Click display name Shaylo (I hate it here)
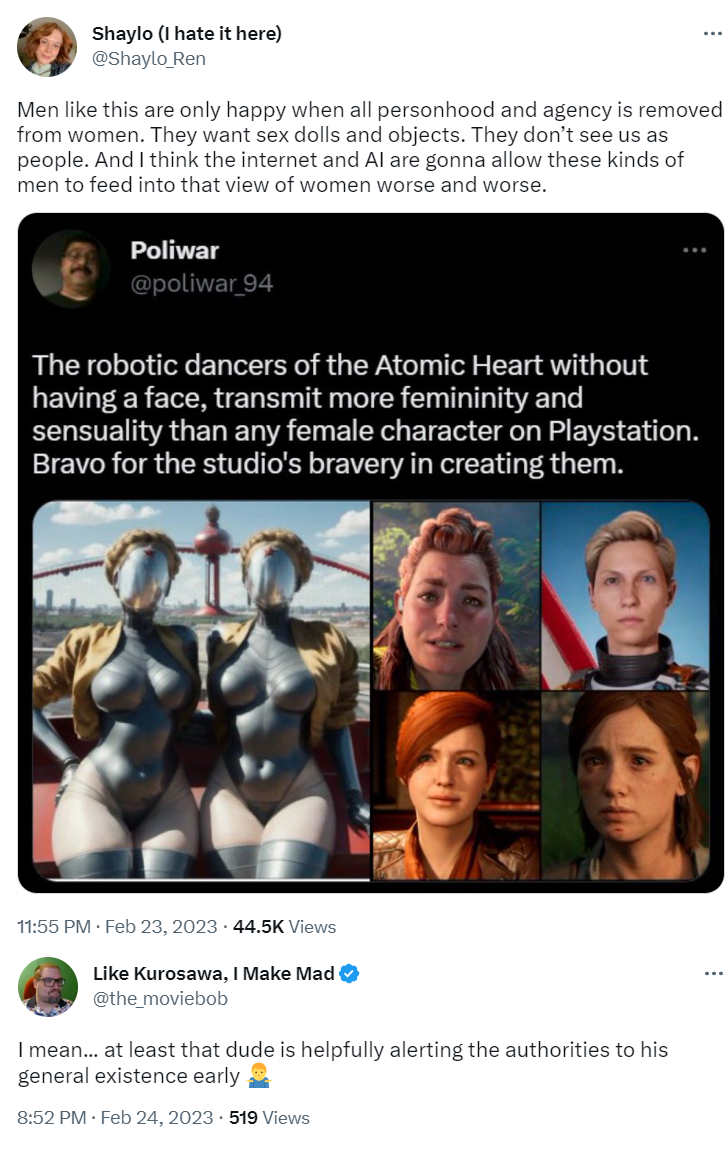 (187, 33)
